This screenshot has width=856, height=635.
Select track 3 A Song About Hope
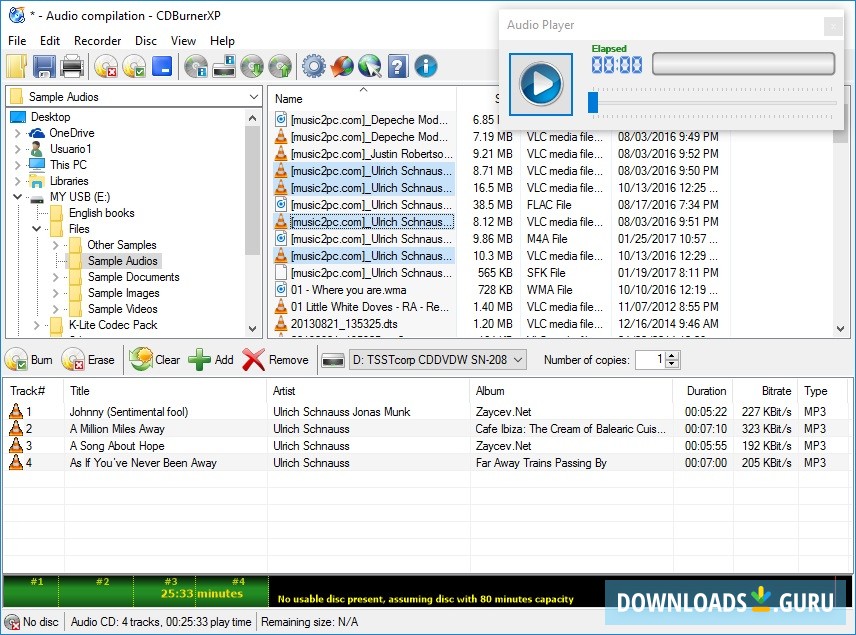point(426,446)
